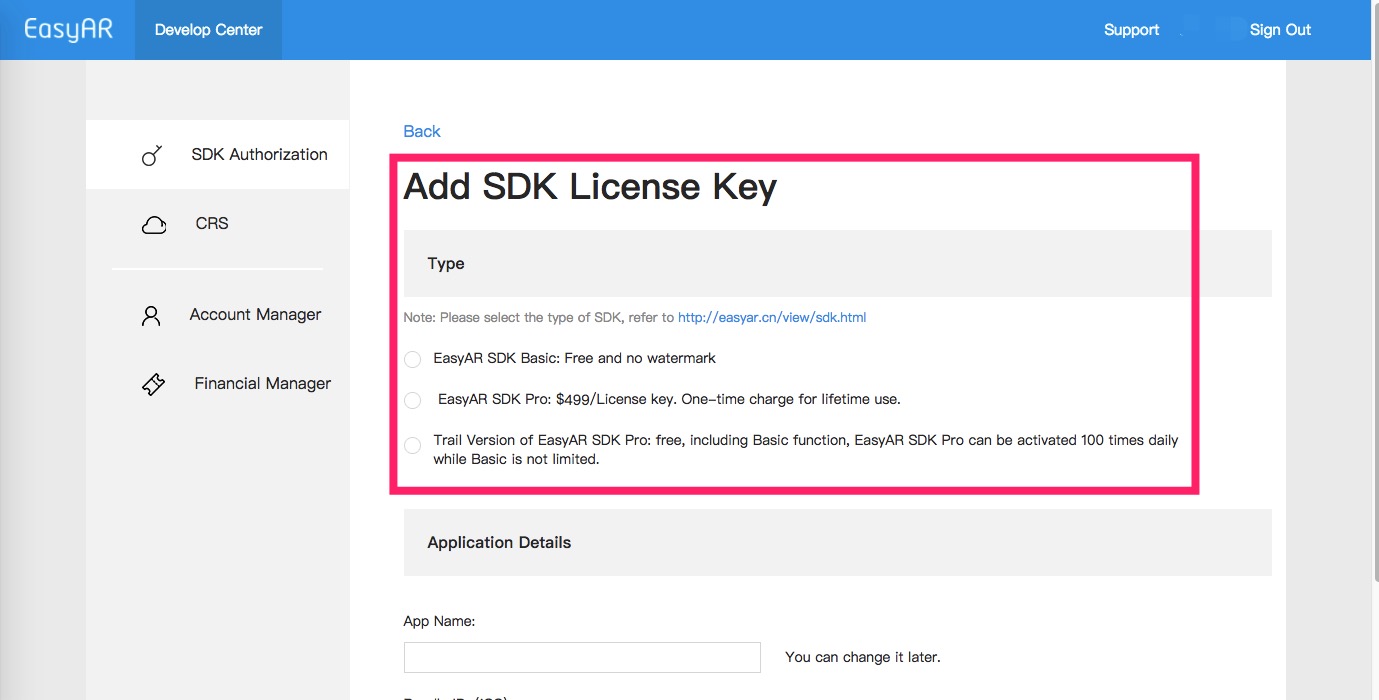The width and height of the screenshot is (1379, 700).
Task: Click the Add SDK License Key heading
Action: 590,187
